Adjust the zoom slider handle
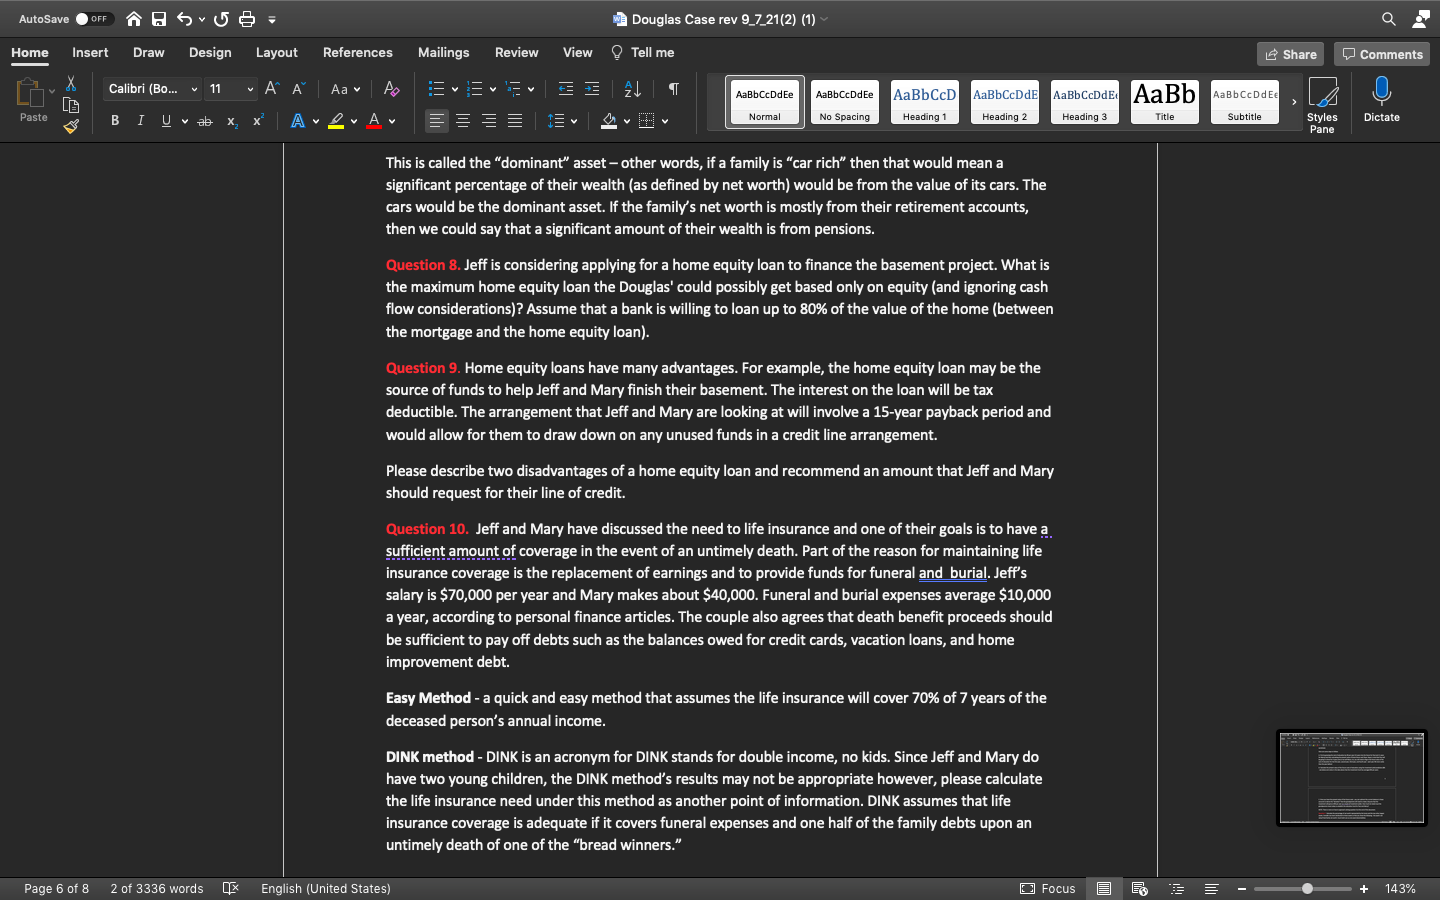Screen dimensions: 1440x900 (x=1307, y=888)
